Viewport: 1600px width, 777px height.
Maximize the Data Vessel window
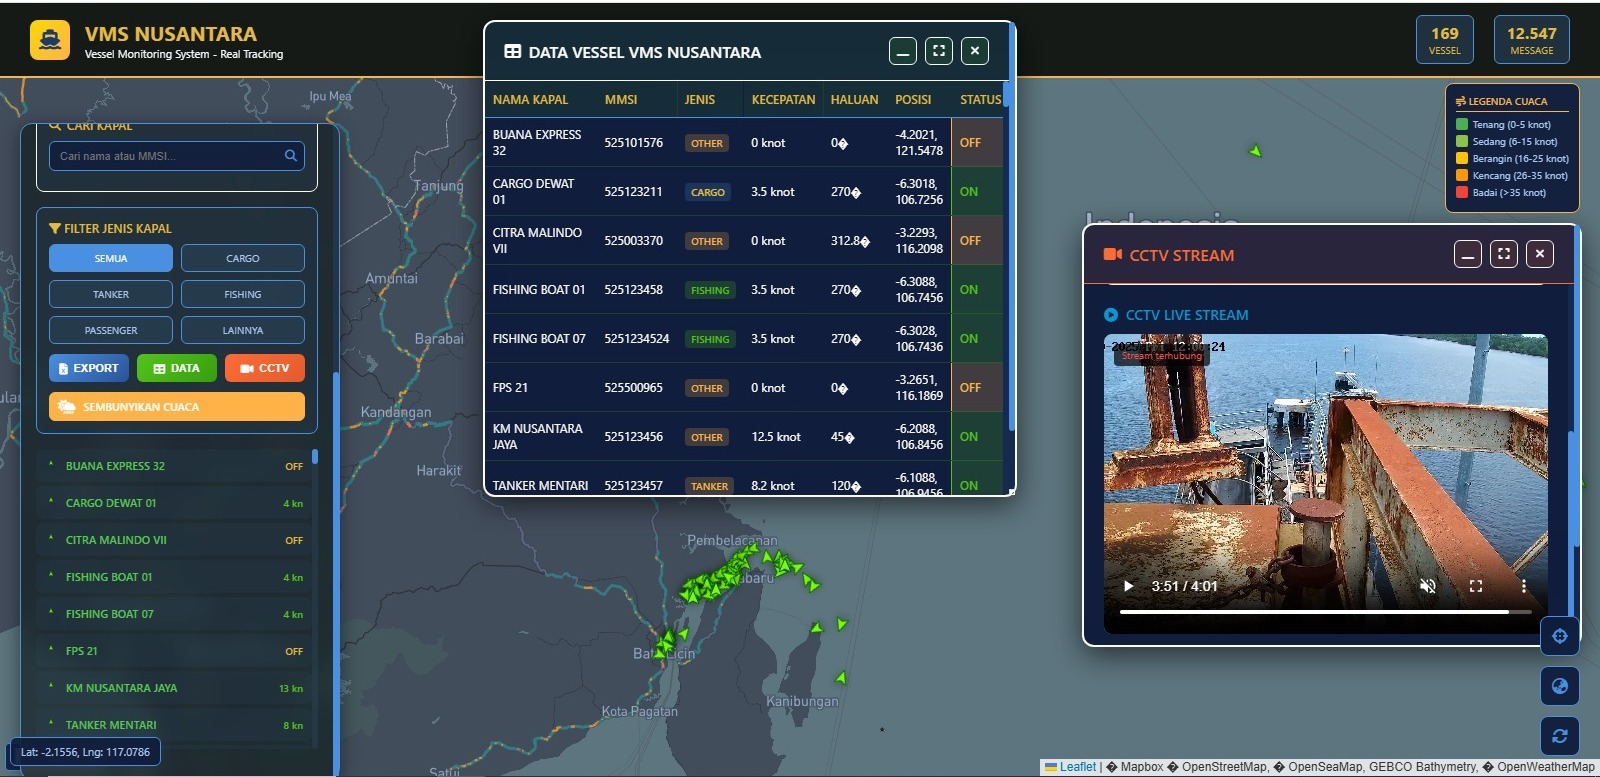tap(939, 51)
